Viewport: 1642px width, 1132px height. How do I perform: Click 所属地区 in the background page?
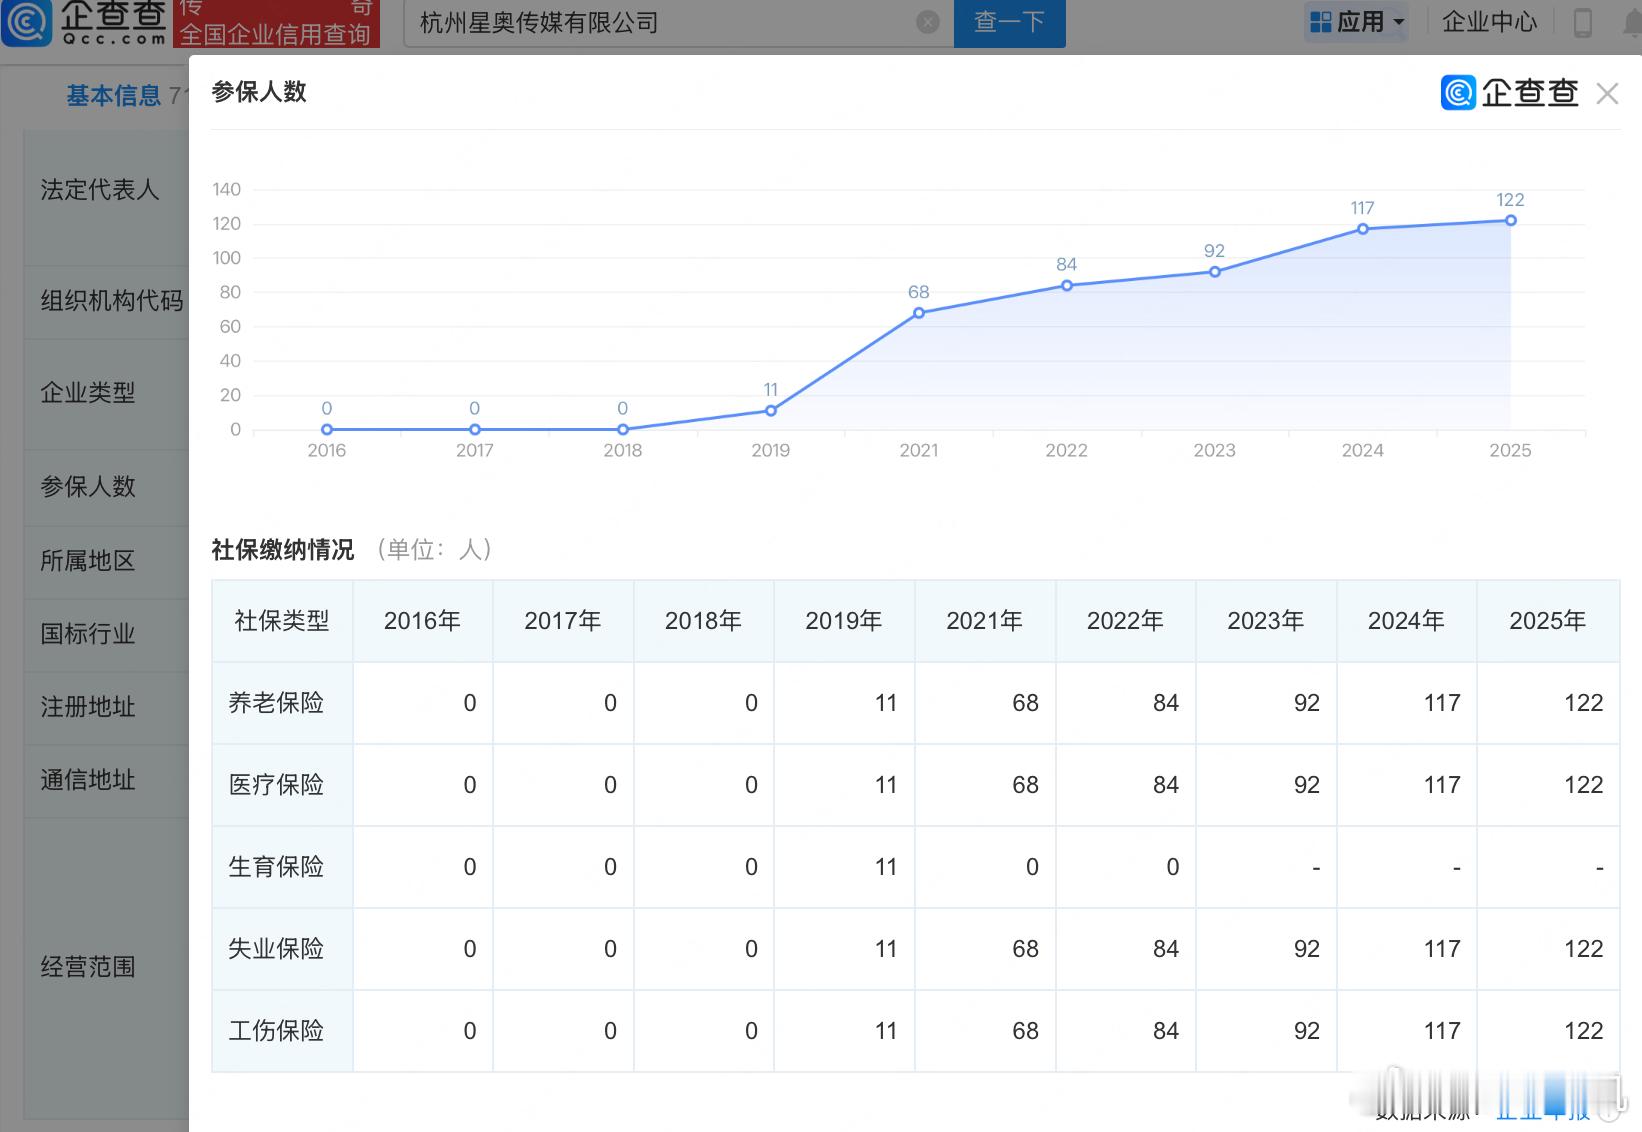88,561
